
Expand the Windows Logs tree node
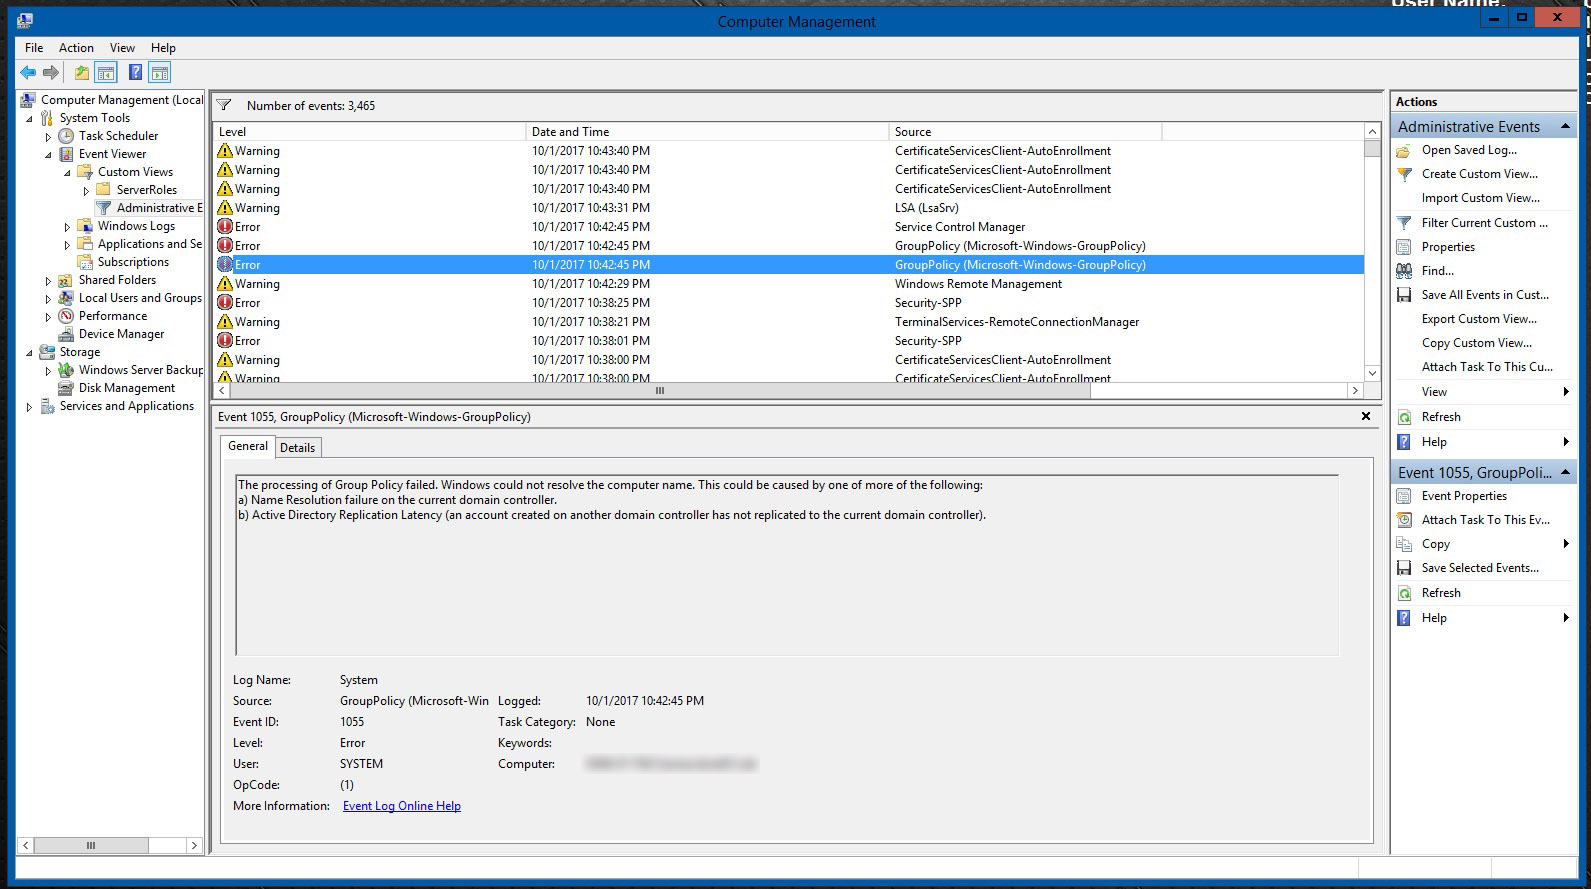coord(67,226)
